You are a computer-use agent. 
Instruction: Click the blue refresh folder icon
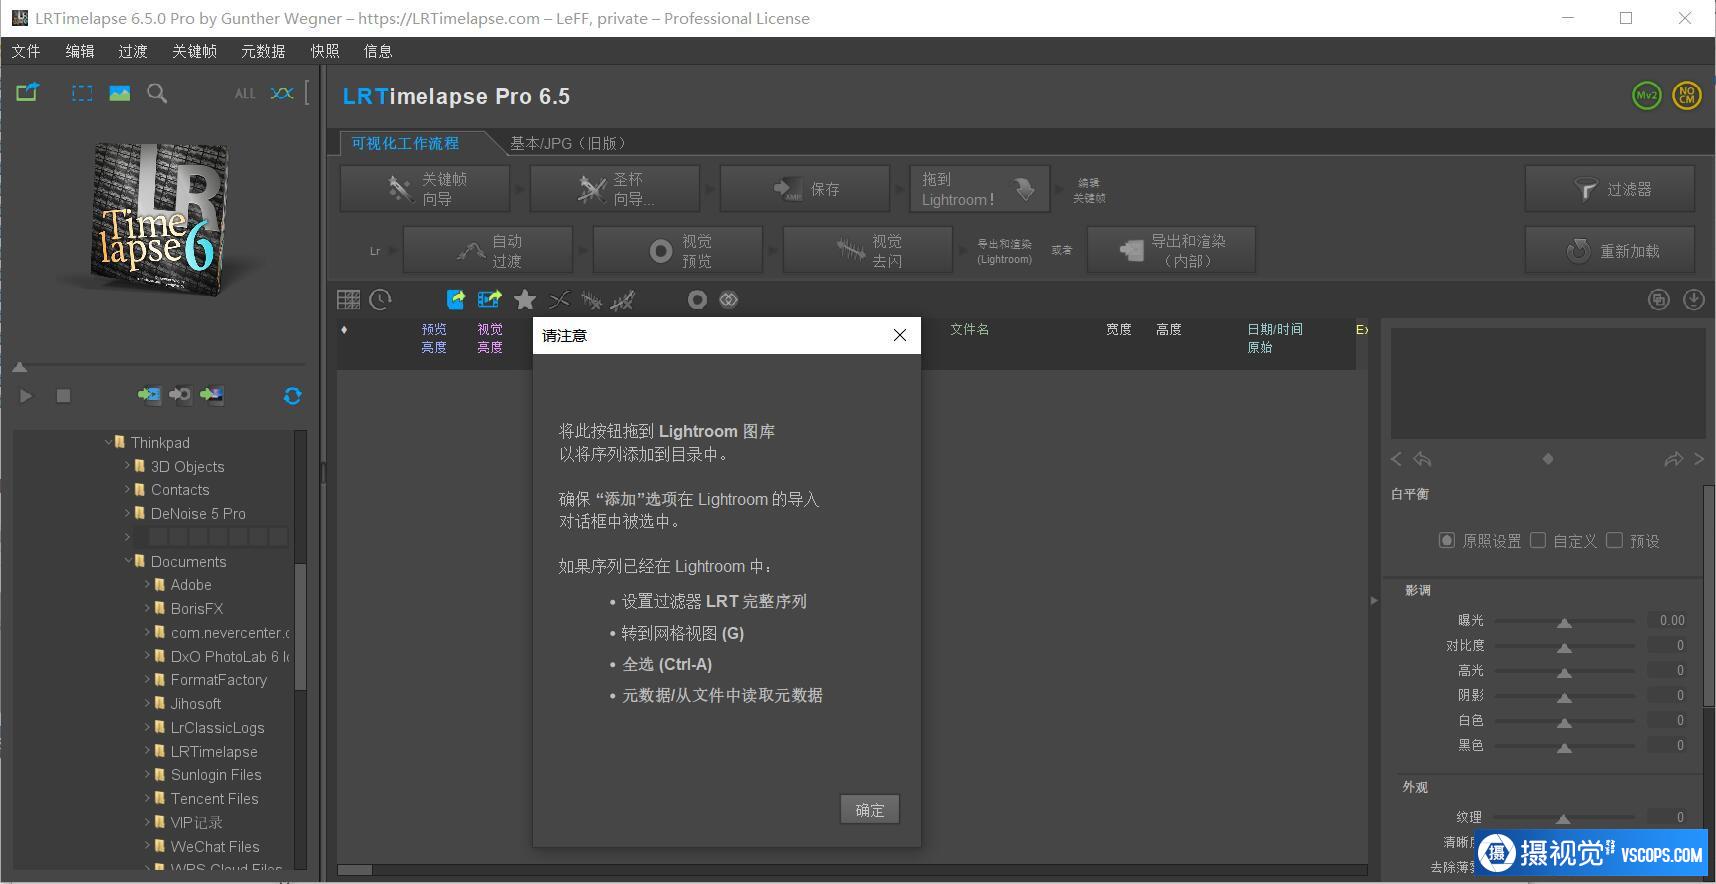[x=292, y=396]
